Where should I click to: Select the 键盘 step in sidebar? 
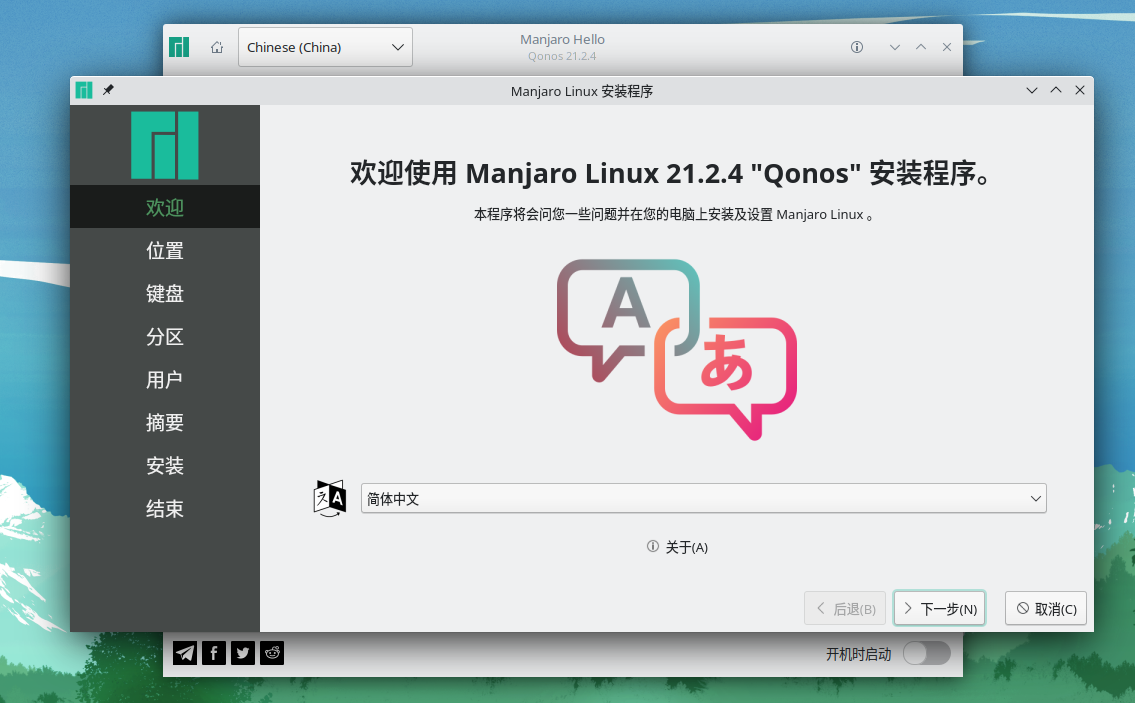(x=164, y=293)
